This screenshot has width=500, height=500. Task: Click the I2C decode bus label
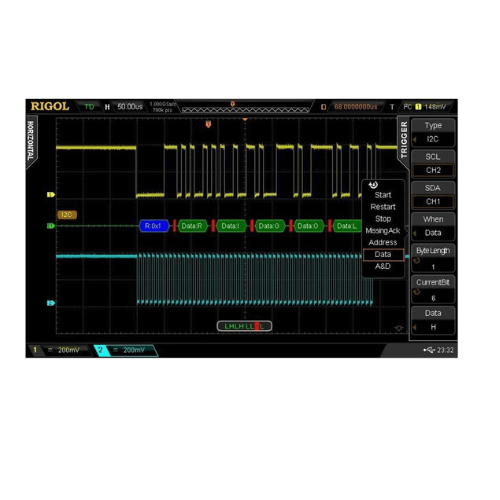[x=67, y=215]
